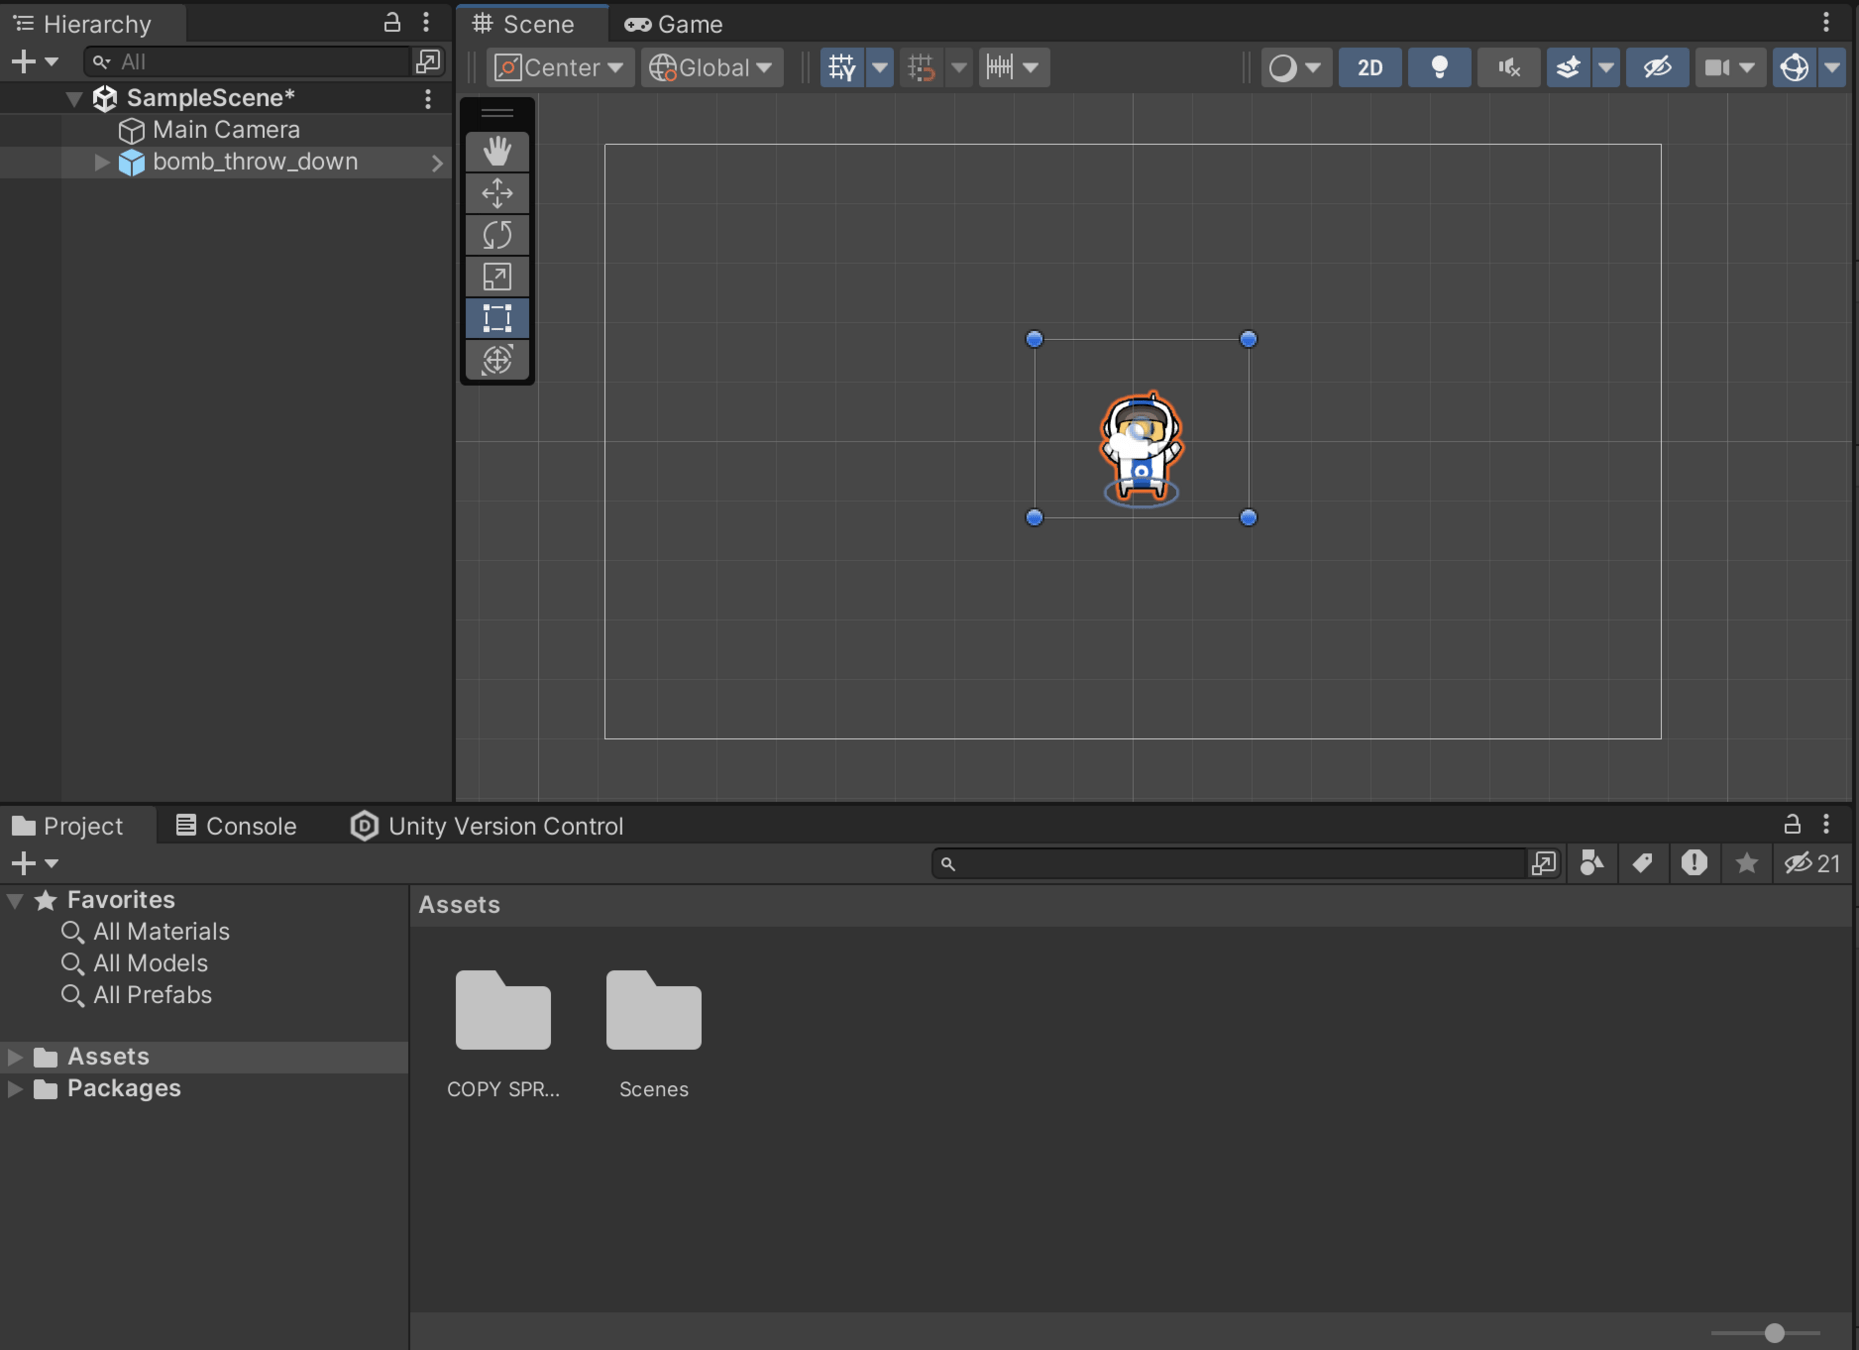Open the Scene view three-dot menu
1859x1350 pixels.
tap(1826, 22)
